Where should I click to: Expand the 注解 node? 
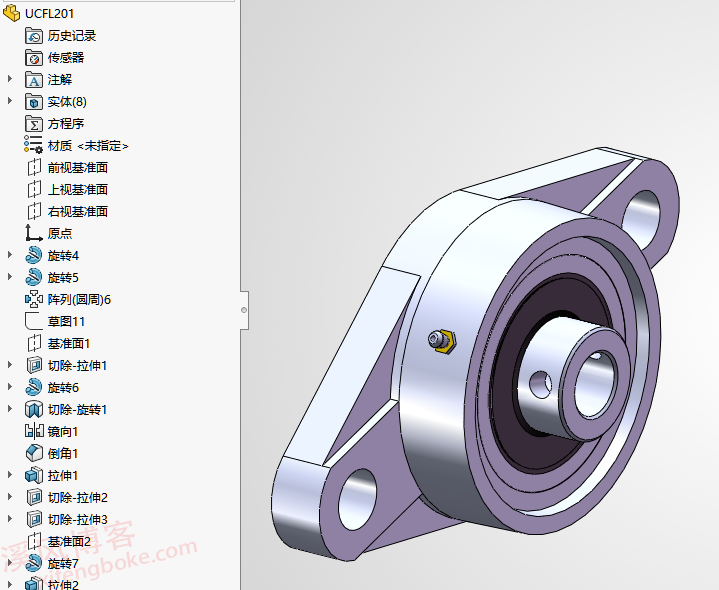[10, 79]
